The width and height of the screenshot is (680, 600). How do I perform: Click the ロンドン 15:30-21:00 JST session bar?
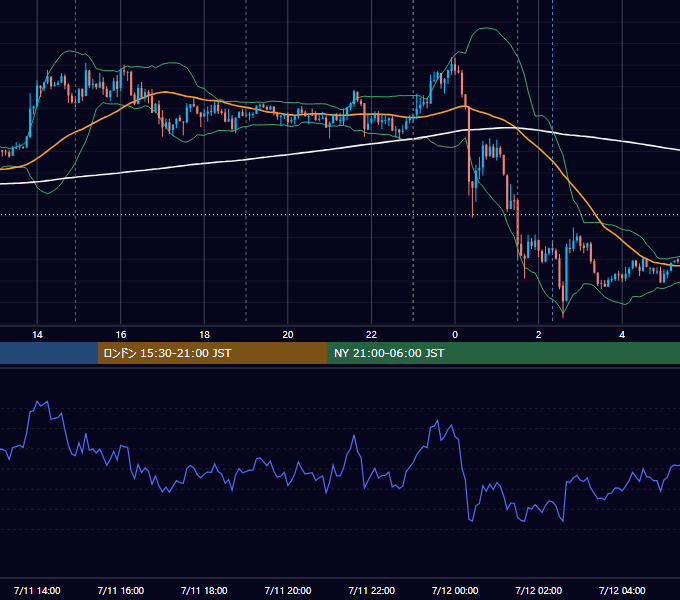212,353
